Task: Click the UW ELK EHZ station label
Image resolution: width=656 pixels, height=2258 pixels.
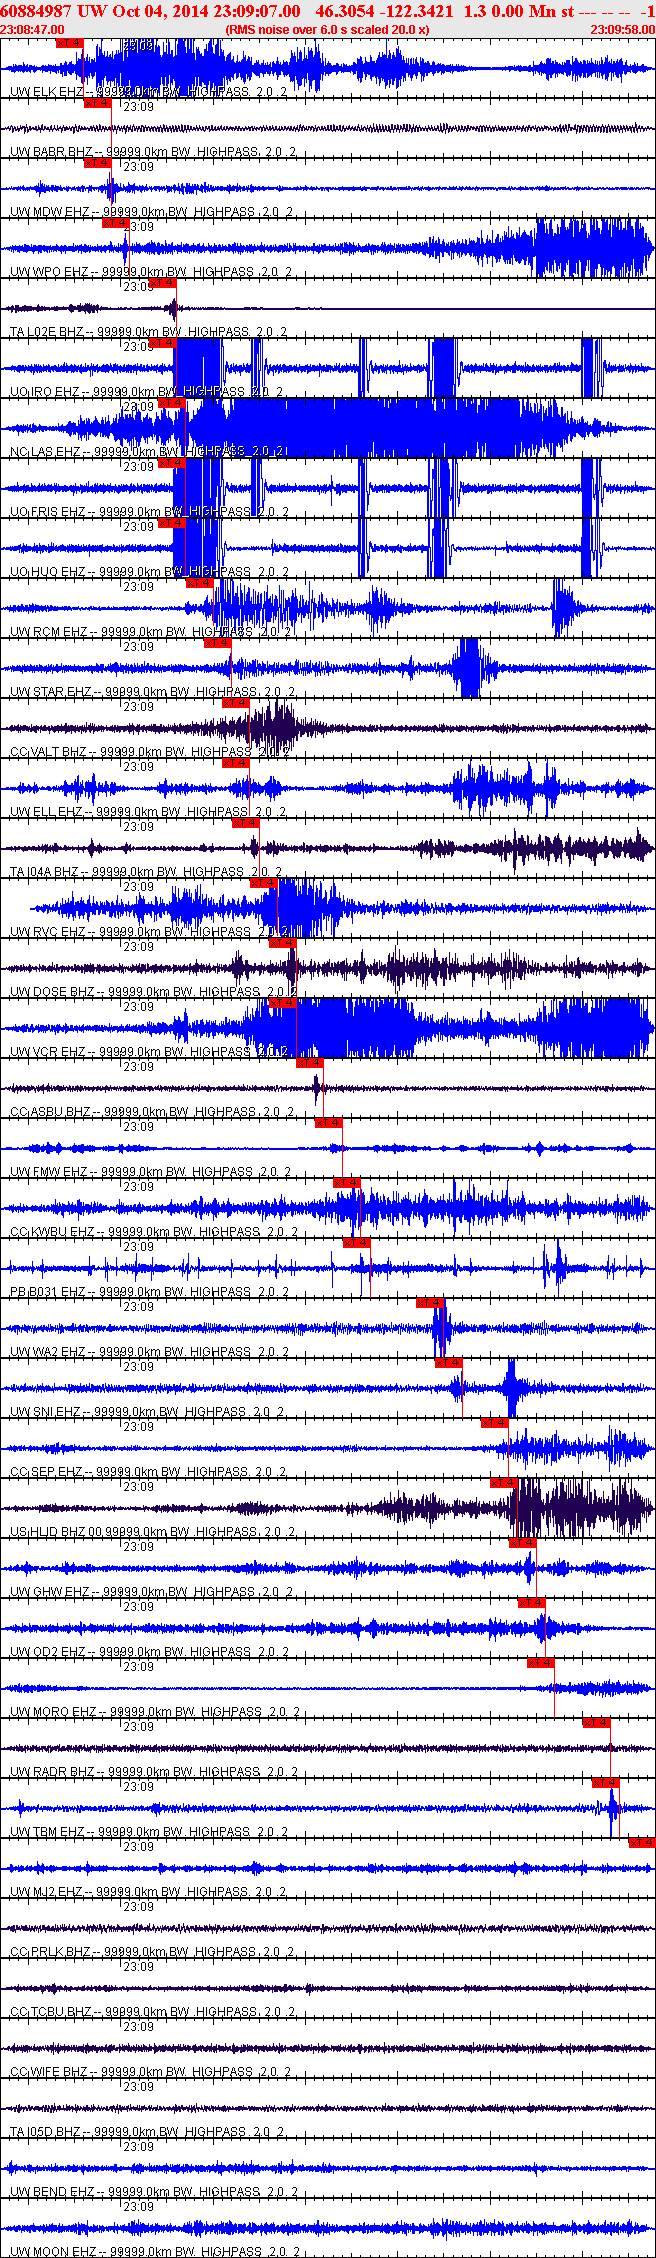Action: tap(149, 92)
